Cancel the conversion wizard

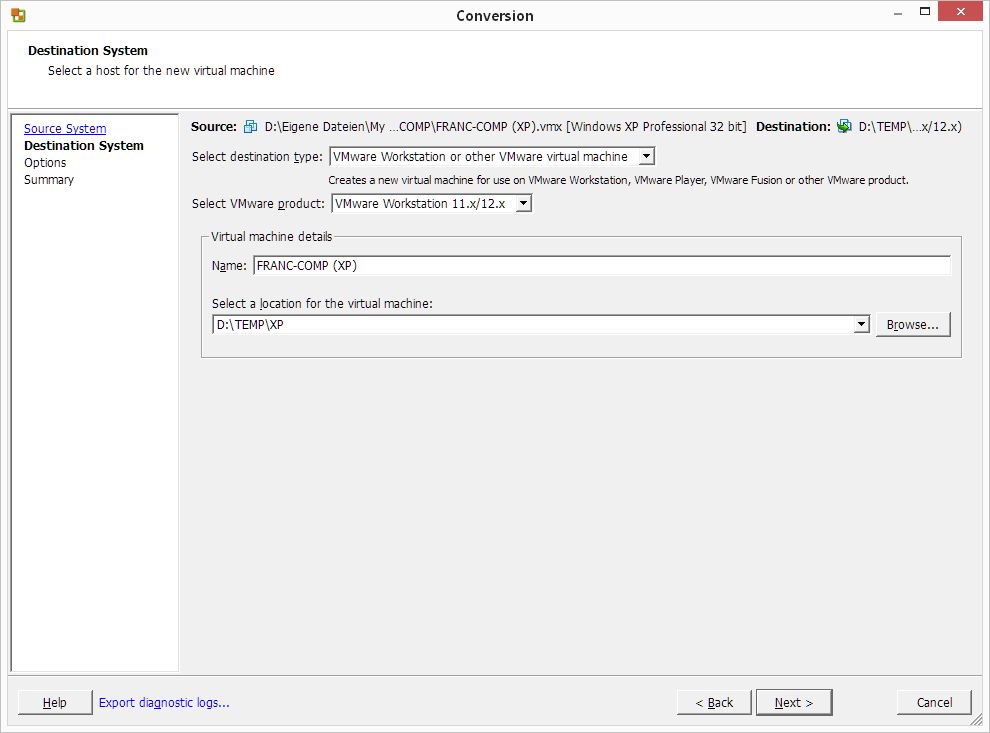click(x=934, y=703)
